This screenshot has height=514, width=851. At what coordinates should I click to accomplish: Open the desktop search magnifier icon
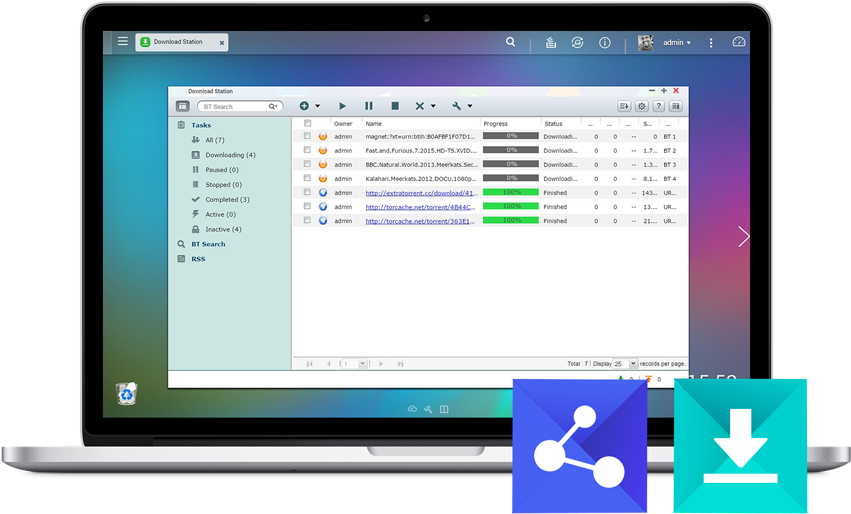(x=511, y=43)
